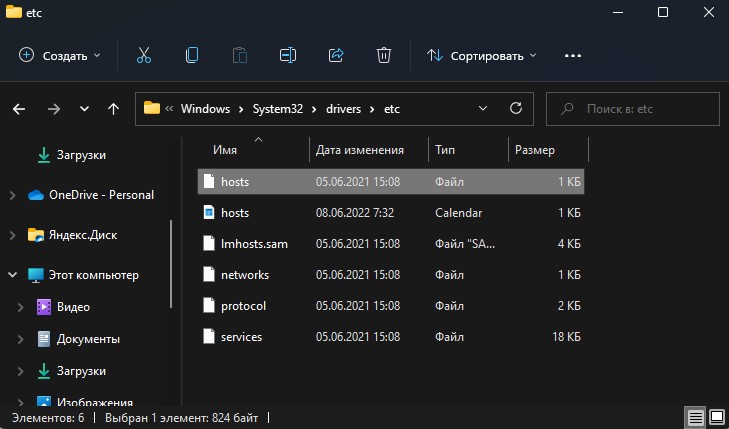Sort by the Тип column header
The height and width of the screenshot is (429, 729).
(445, 150)
